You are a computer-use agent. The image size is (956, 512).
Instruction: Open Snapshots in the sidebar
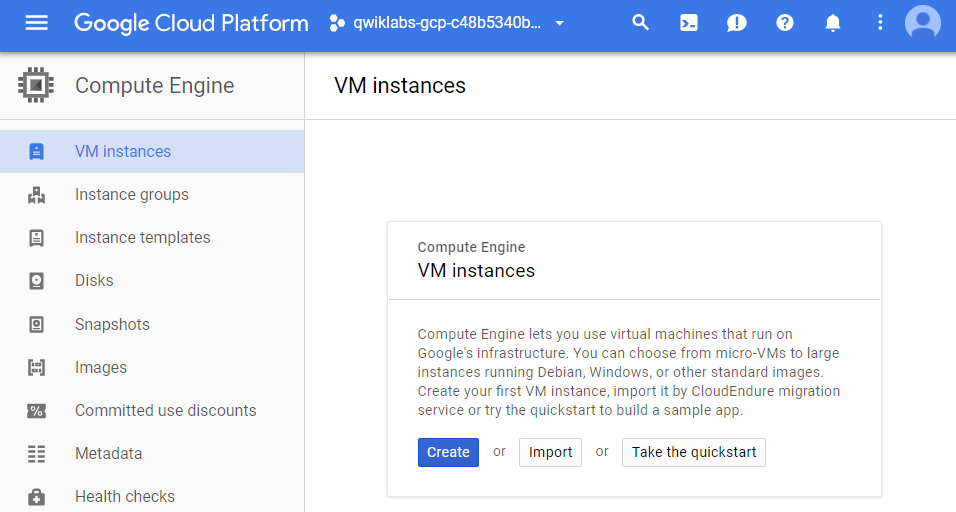click(x=152, y=324)
